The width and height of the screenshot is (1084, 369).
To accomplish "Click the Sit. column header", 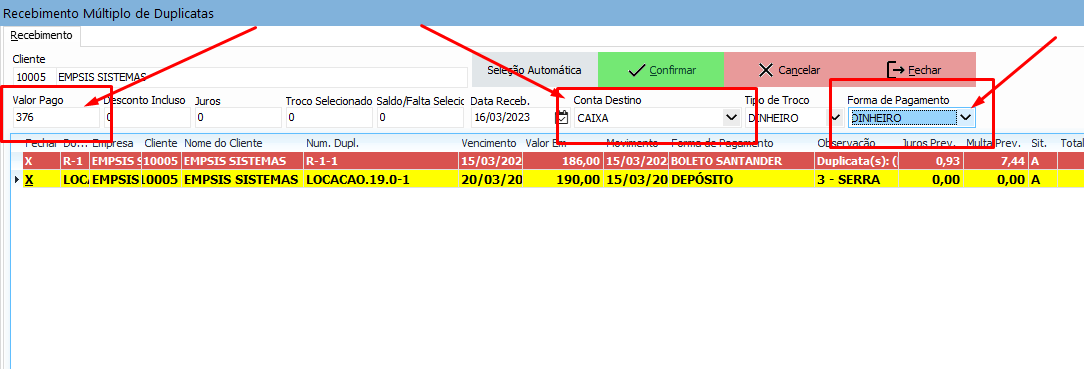I will (x=1043, y=143).
